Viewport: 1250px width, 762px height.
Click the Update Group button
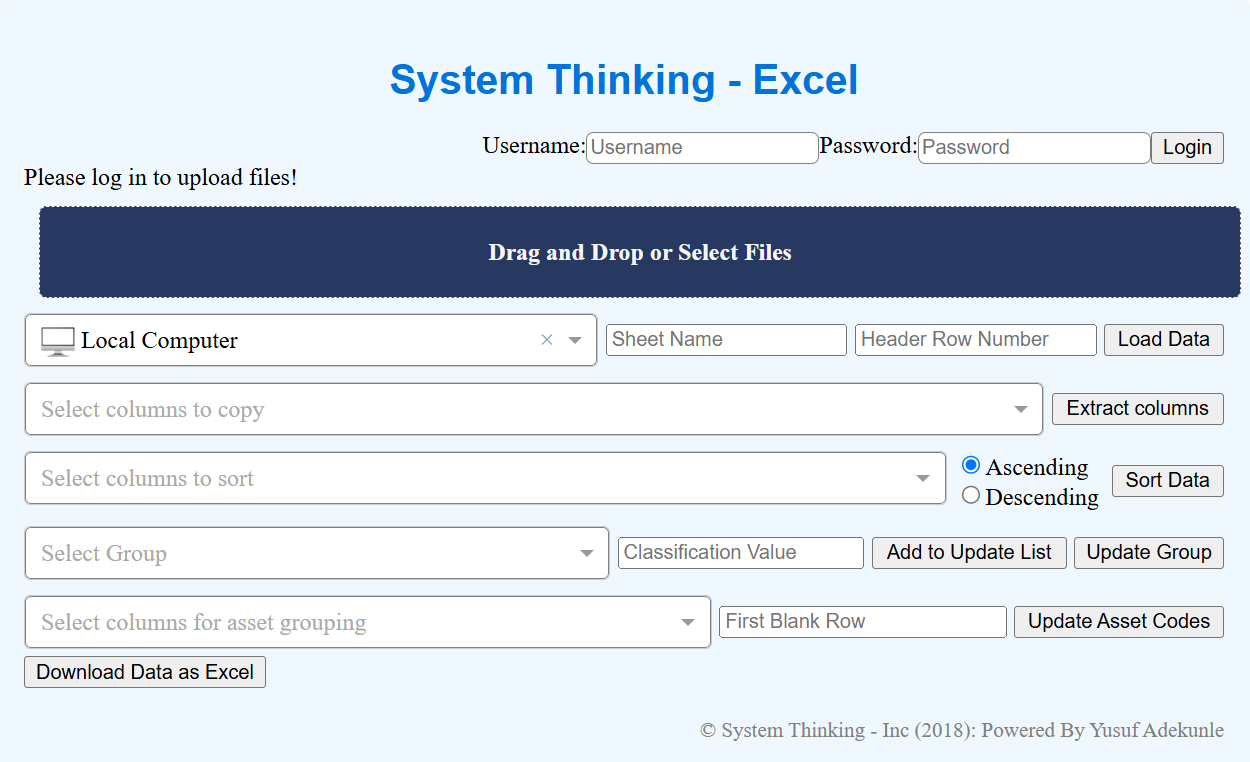(x=1149, y=552)
